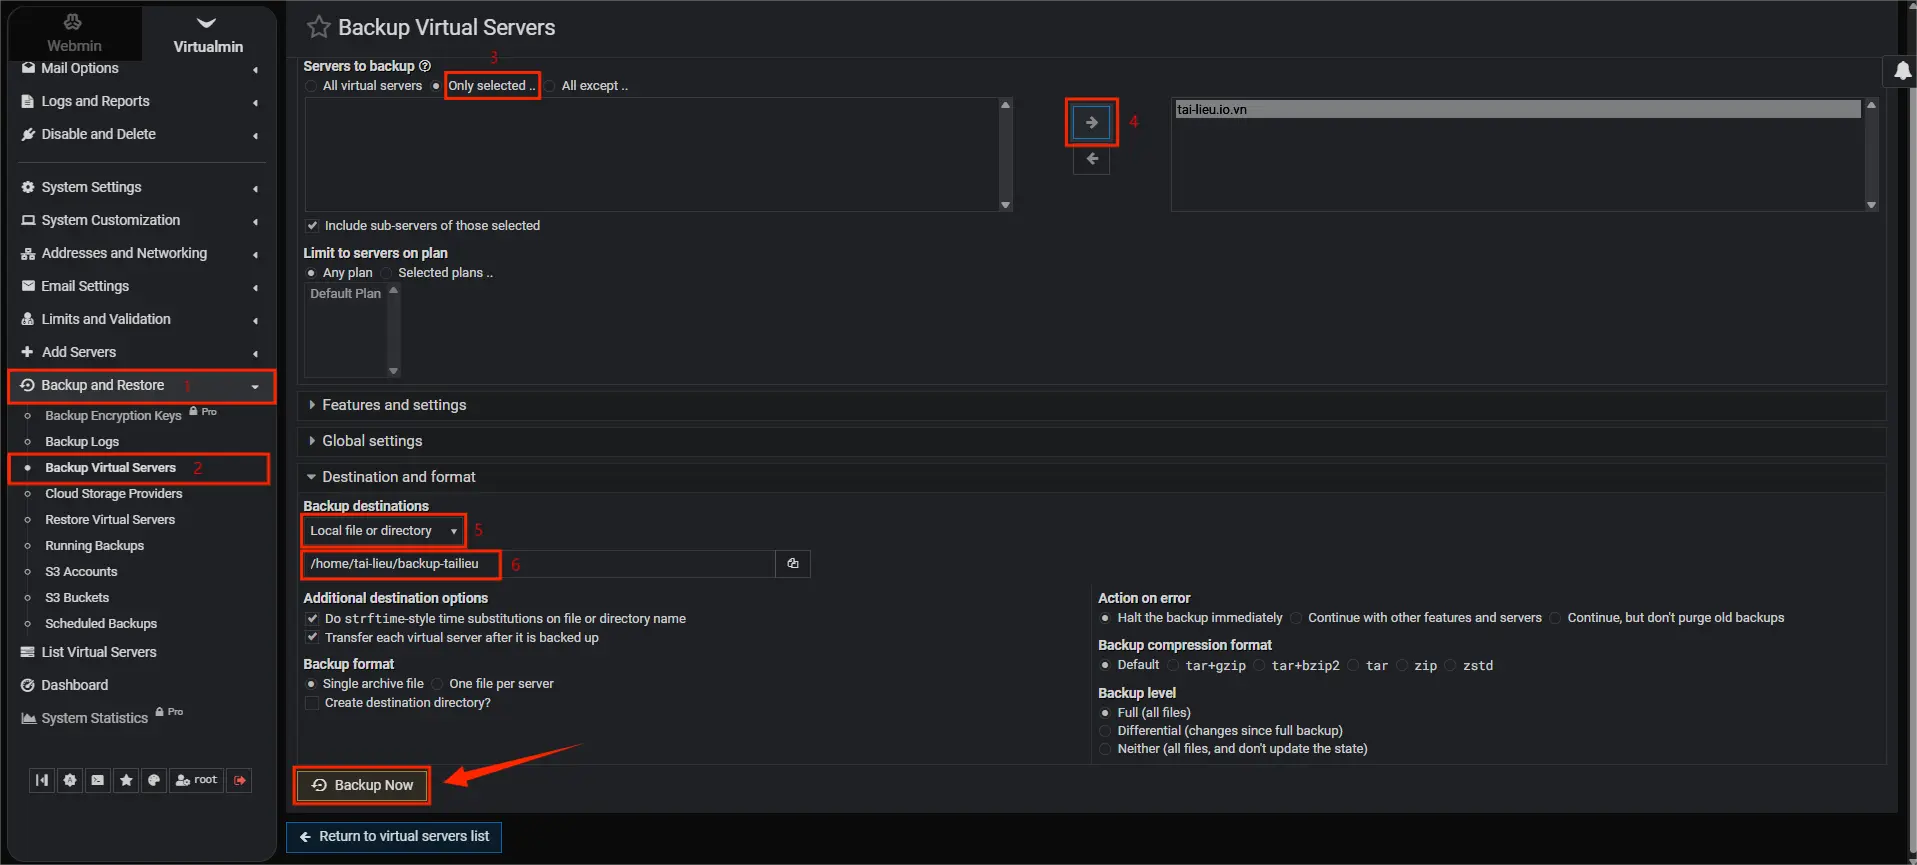Select Continue with other features and servers
Viewport: 1917px width, 865px height.
pos(1296,618)
